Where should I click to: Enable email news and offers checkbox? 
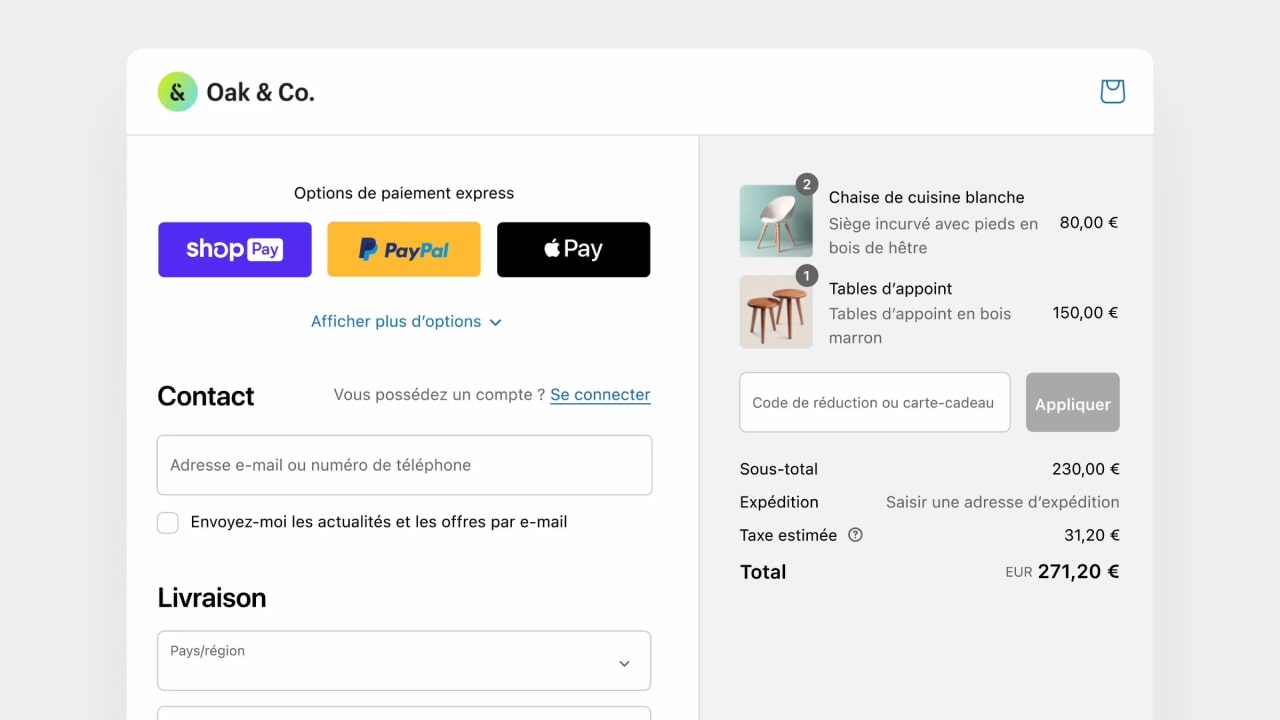pyautogui.click(x=168, y=522)
